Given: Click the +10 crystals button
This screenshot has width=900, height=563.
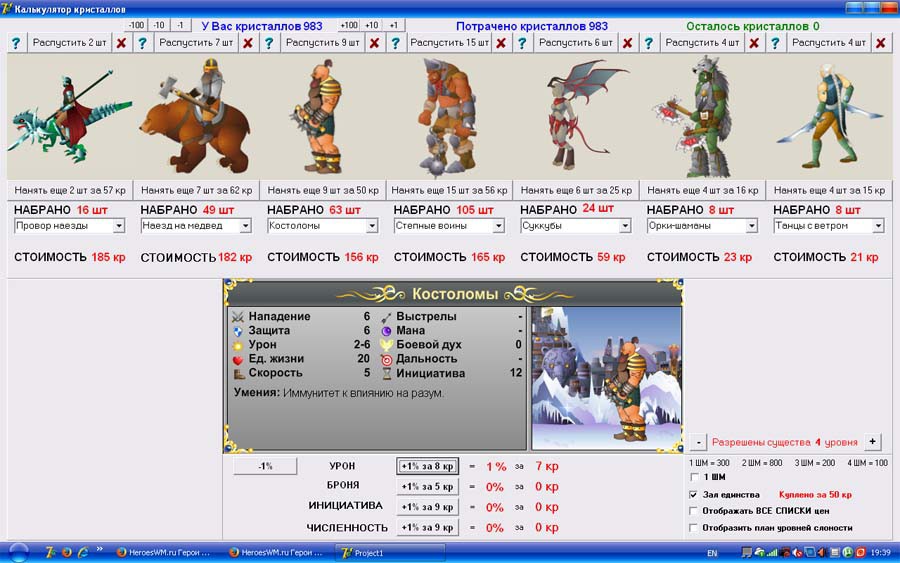Looking at the screenshot, I should [x=372, y=25].
